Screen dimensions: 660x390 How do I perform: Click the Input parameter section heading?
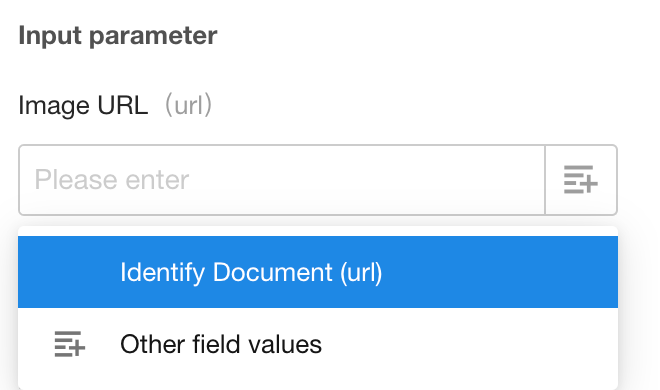118,35
